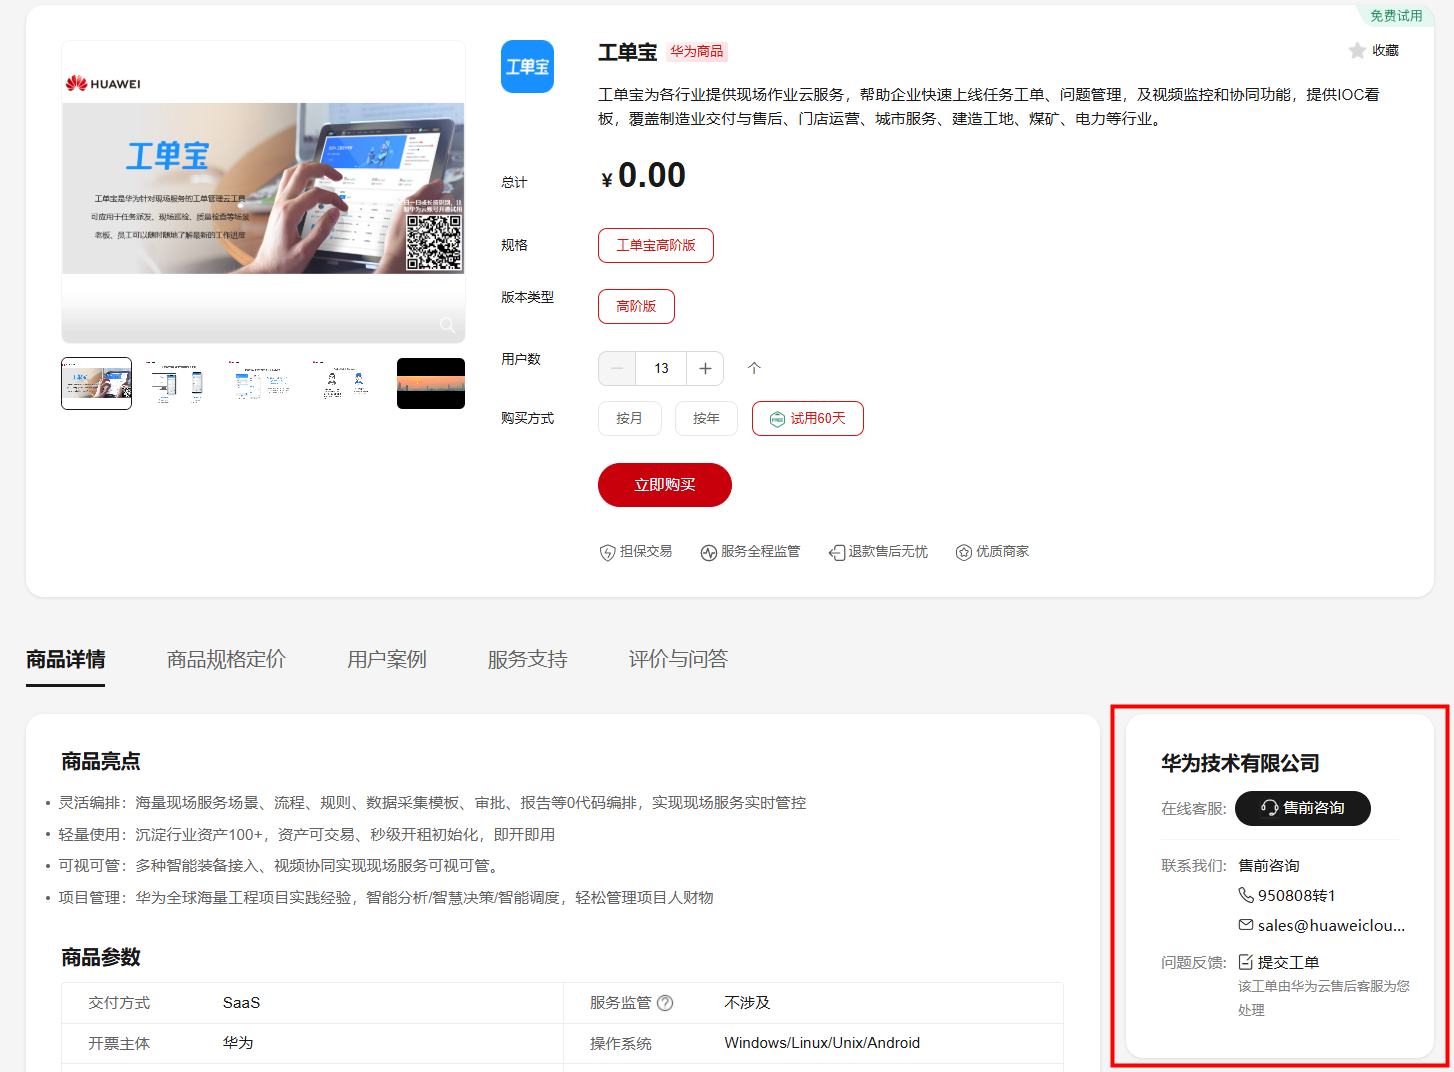
Task: Select the third product thumbnail
Action: coord(264,384)
